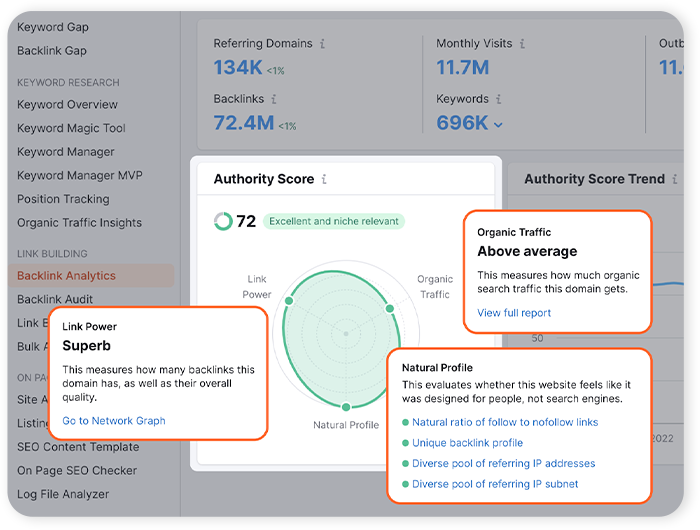Click Link Power axis label on chart
This screenshot has height=530, width=700.
pyautogui.click(x=257, y=287)
